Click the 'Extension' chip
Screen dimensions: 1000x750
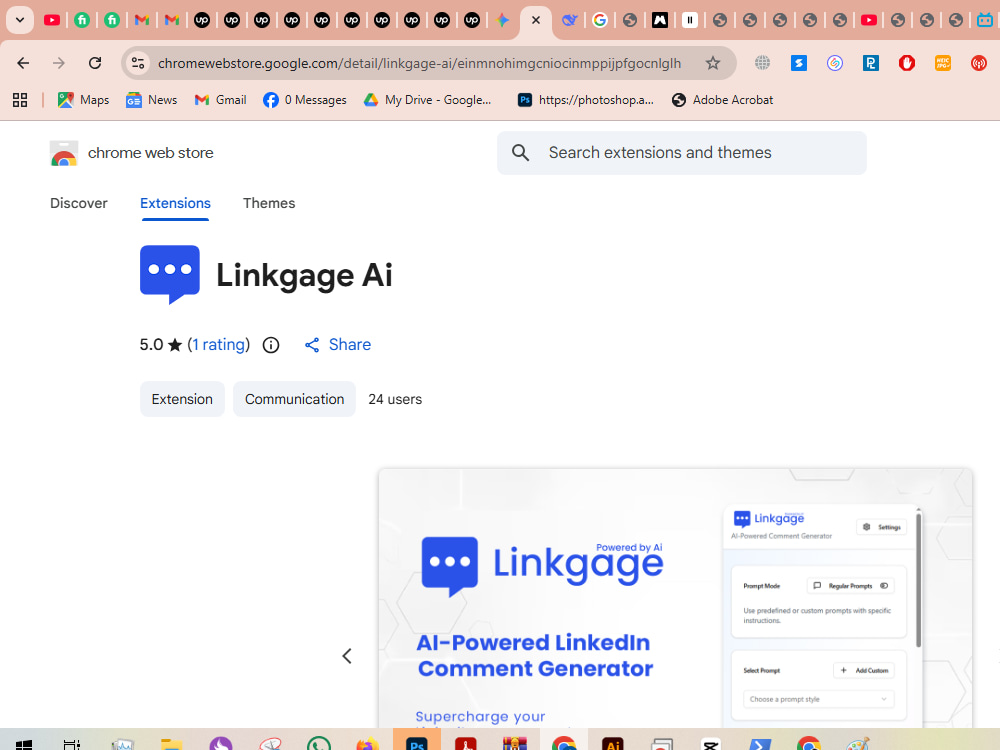point(182,399)
